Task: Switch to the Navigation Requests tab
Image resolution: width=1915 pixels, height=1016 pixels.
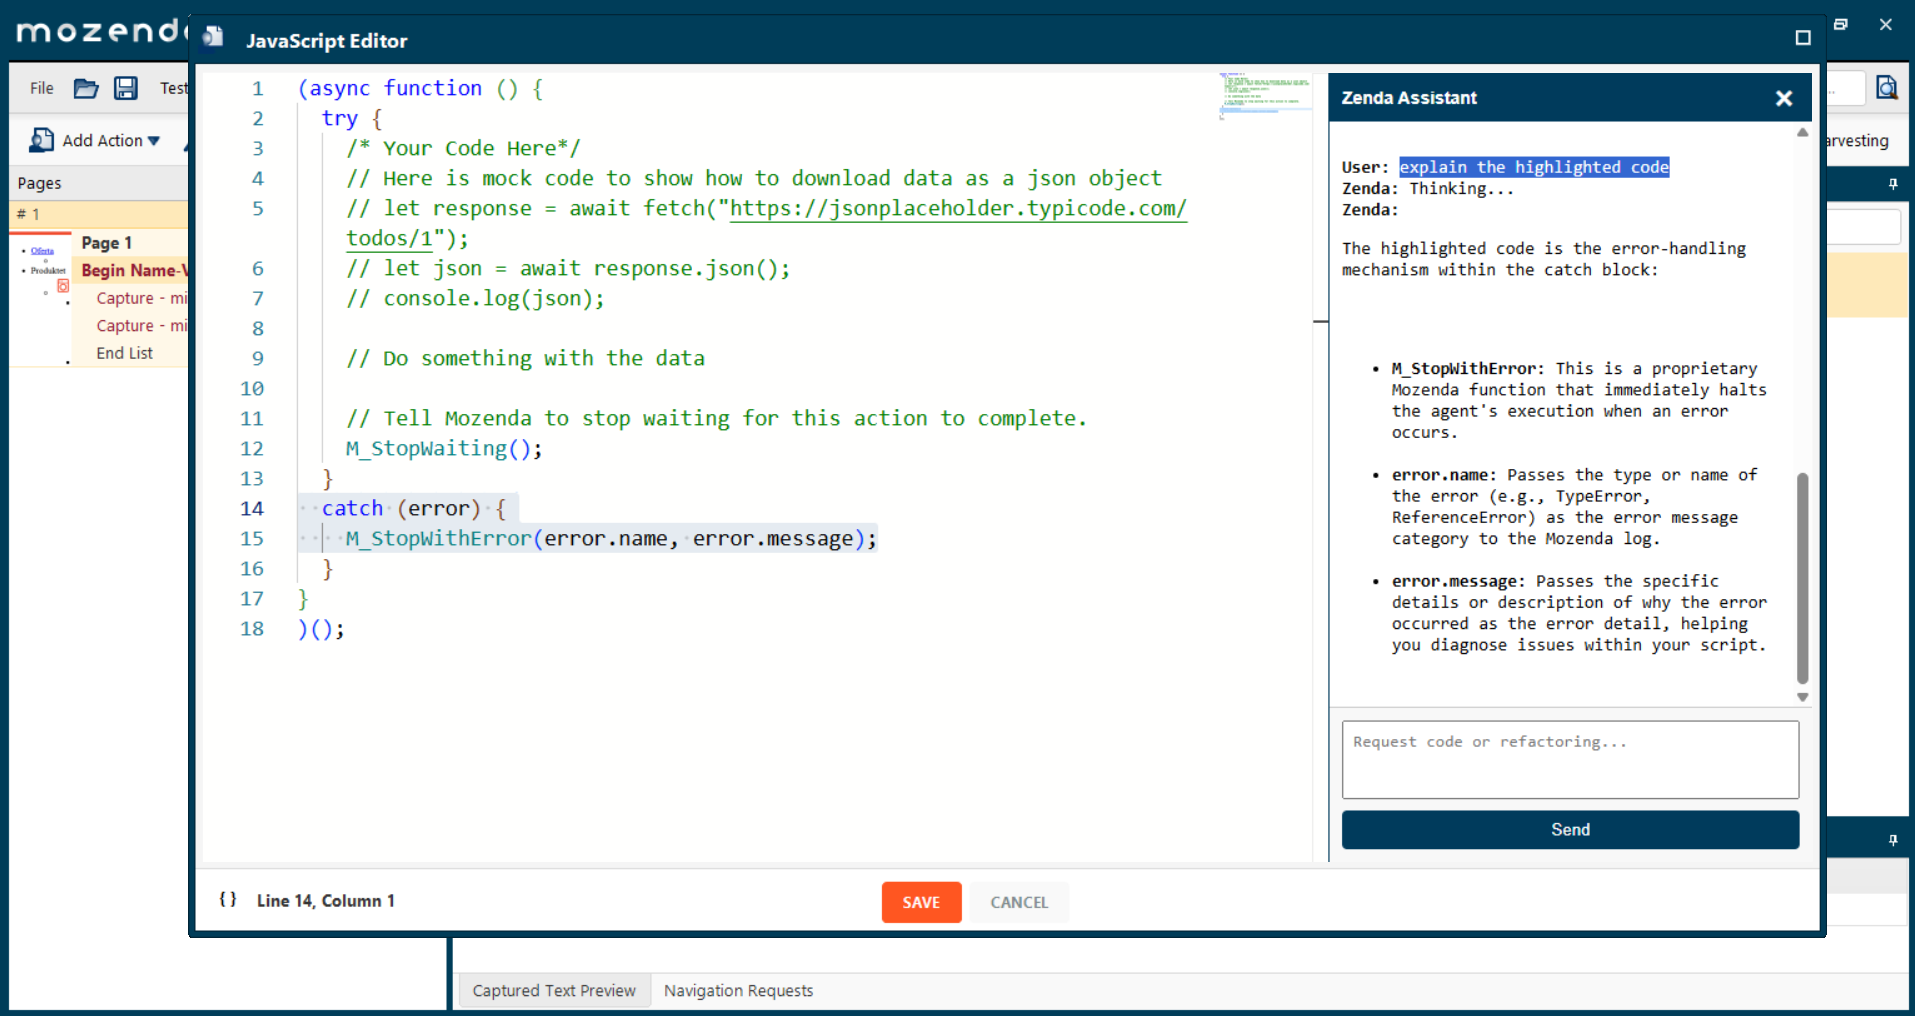Action: coord(738,990)
